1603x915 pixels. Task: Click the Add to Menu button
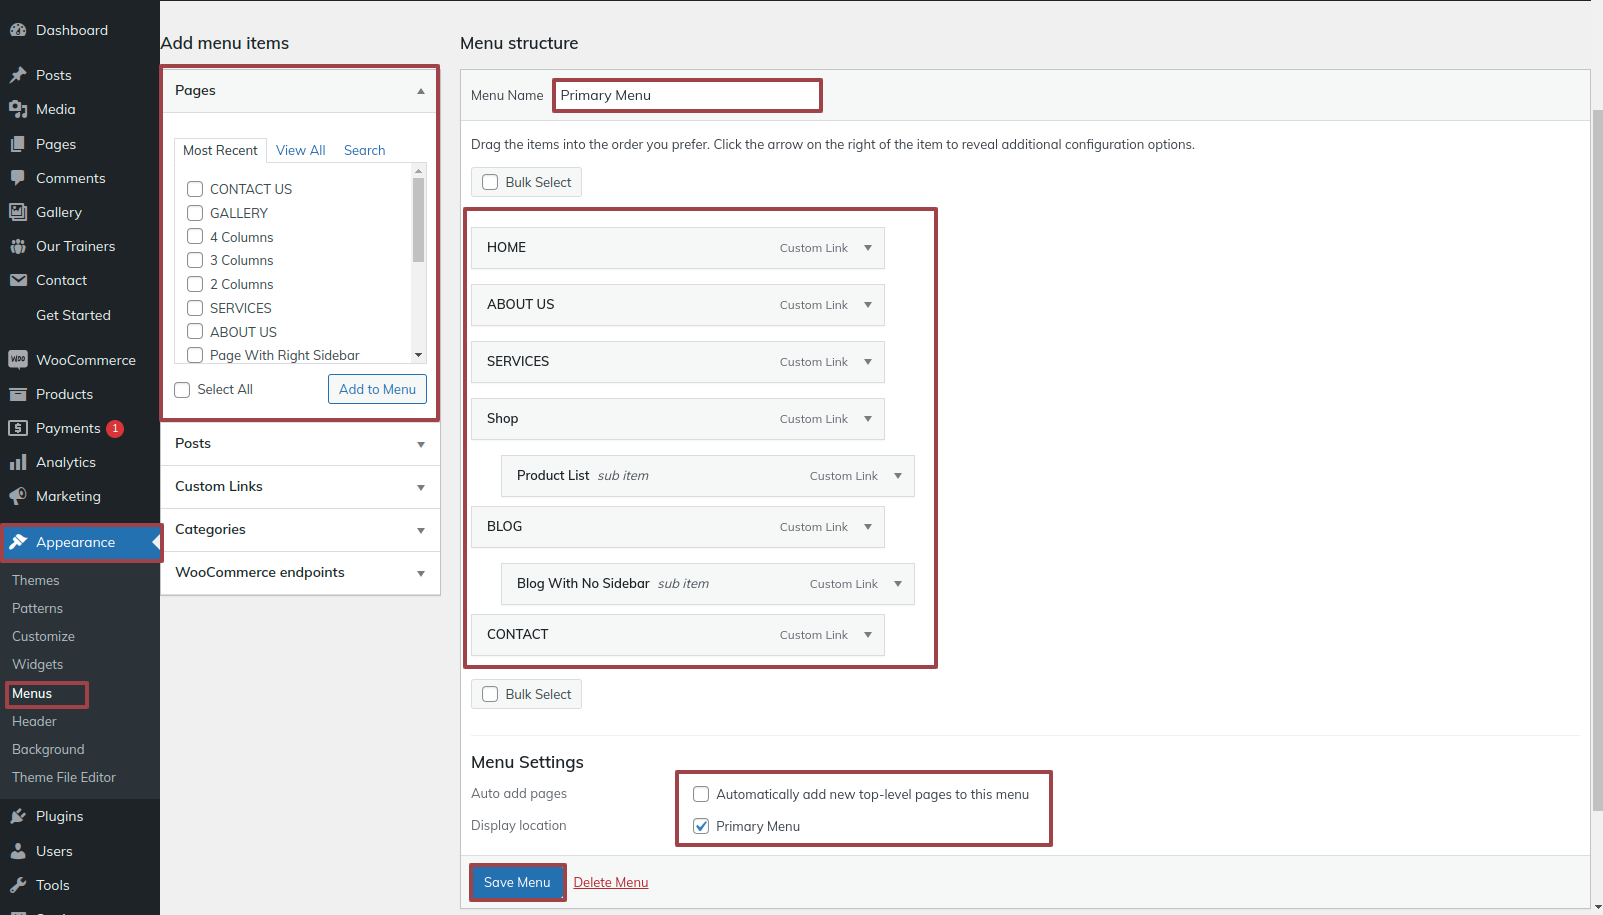tap(377, 389)
